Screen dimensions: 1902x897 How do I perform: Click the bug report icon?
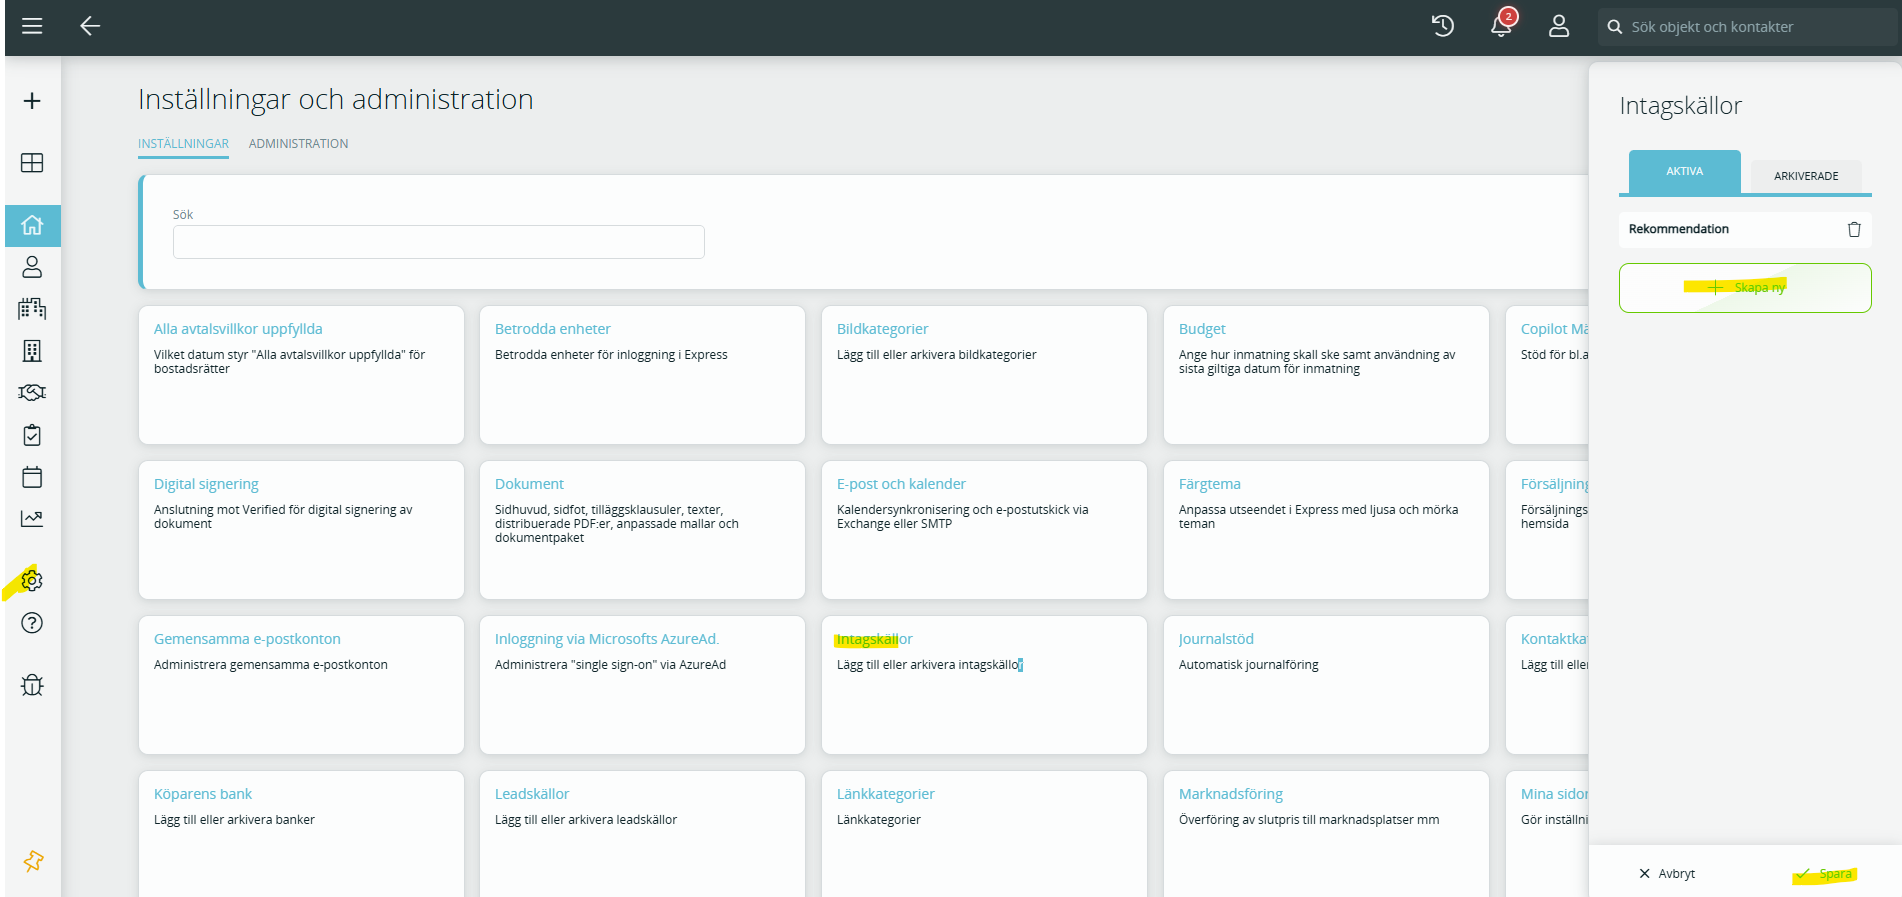[32, 685]
